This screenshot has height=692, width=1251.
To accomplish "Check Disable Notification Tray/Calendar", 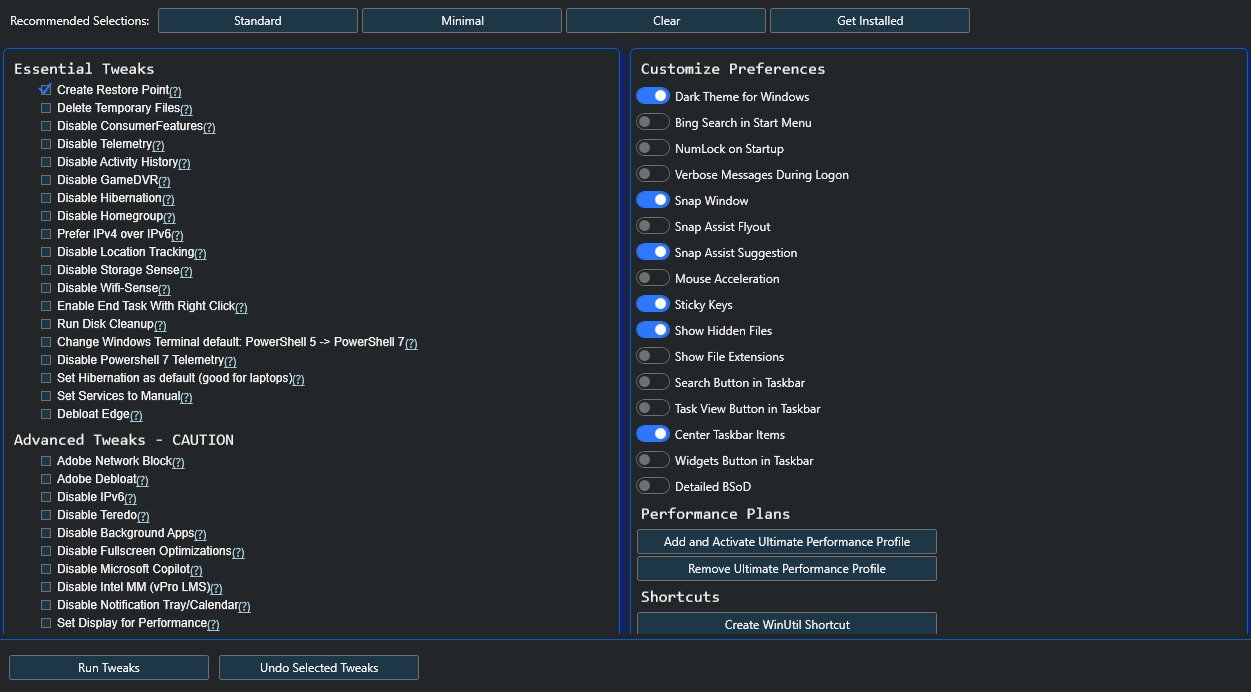I will pos(46,605).
